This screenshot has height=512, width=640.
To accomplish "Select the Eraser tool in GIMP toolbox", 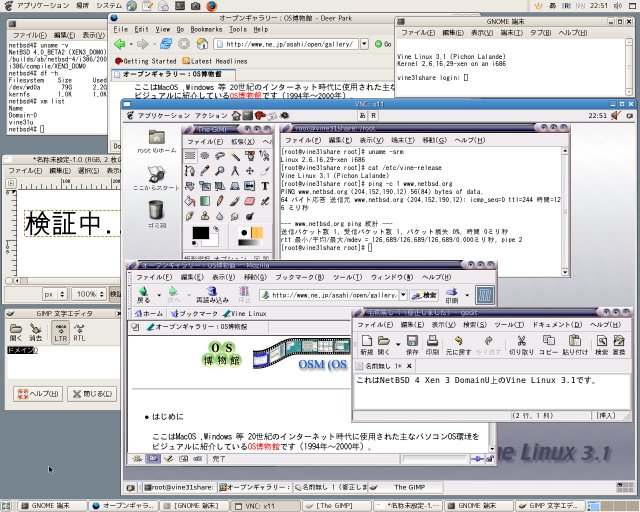I will [x=250, y=201].
